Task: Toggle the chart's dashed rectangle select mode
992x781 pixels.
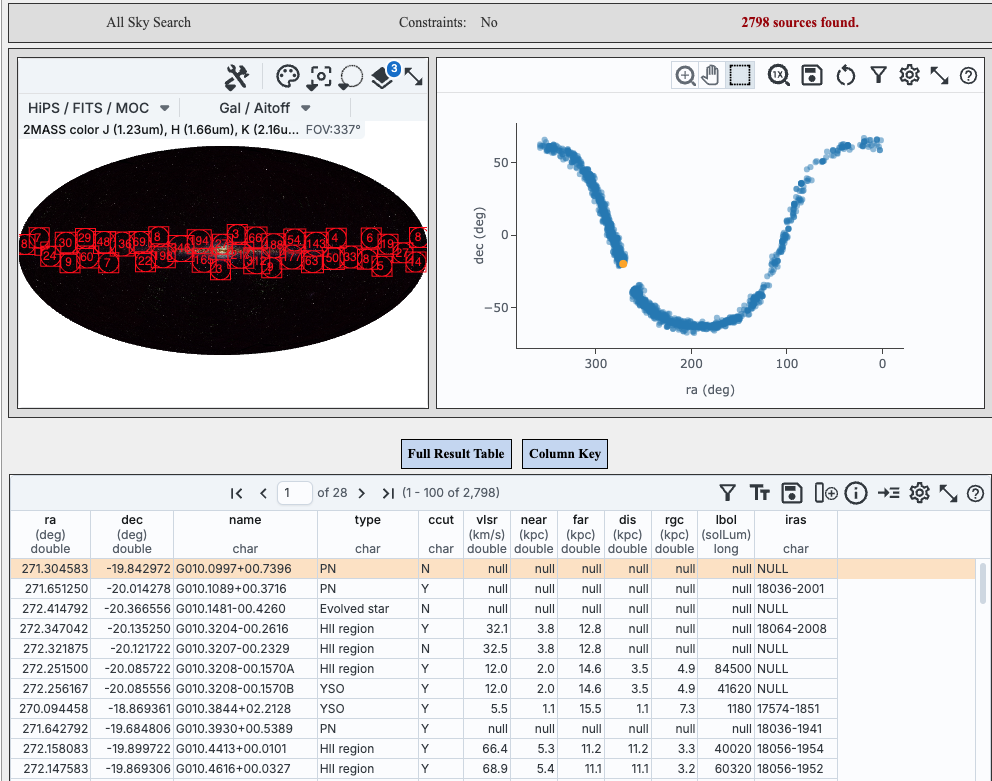Action: [739, 75]
